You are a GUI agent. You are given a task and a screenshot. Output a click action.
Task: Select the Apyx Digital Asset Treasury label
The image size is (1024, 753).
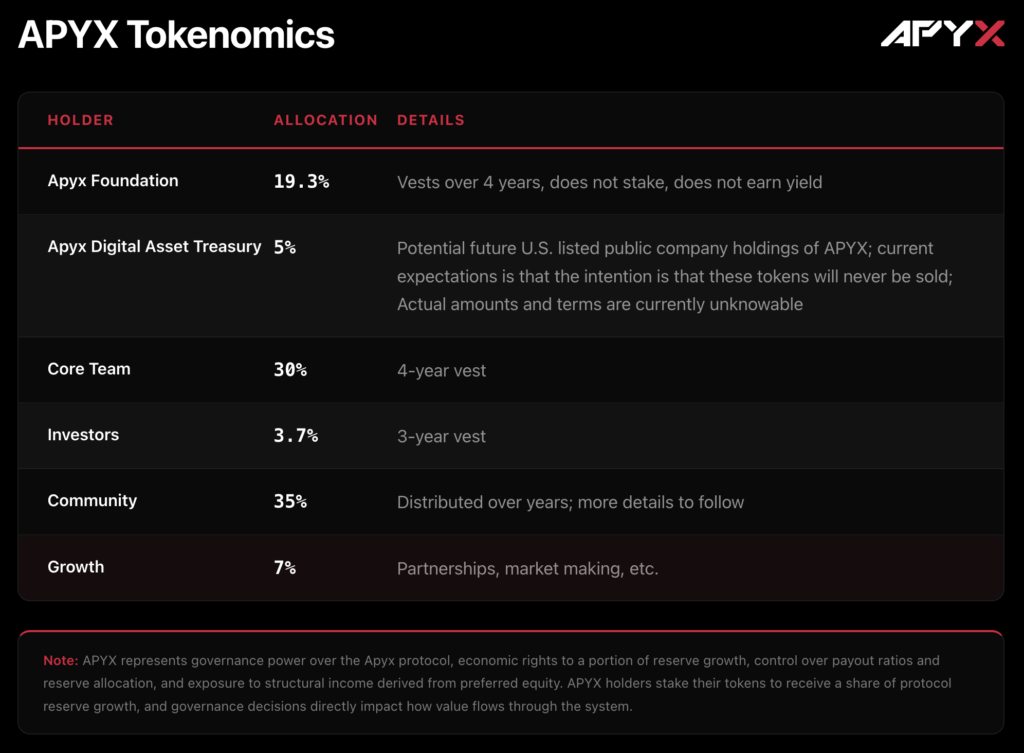click(x=154, y=247)
